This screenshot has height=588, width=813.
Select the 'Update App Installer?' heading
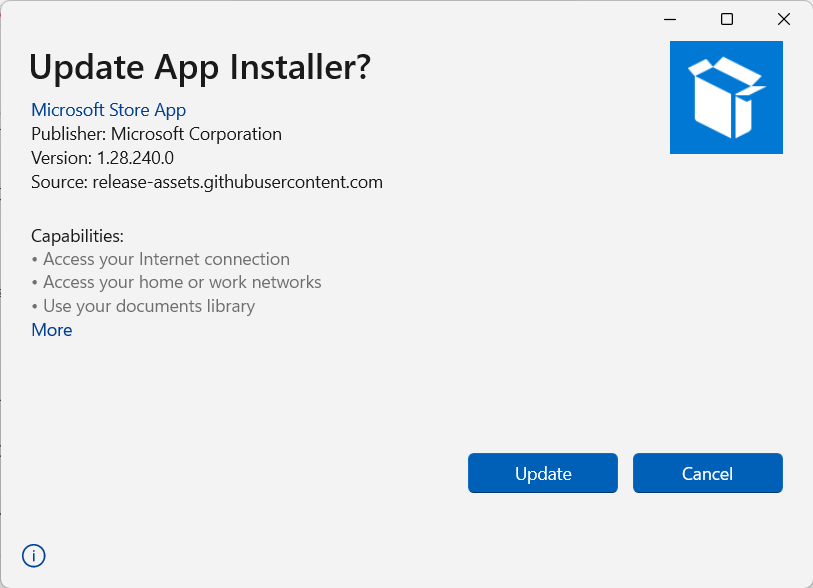[x=200, y=67]
